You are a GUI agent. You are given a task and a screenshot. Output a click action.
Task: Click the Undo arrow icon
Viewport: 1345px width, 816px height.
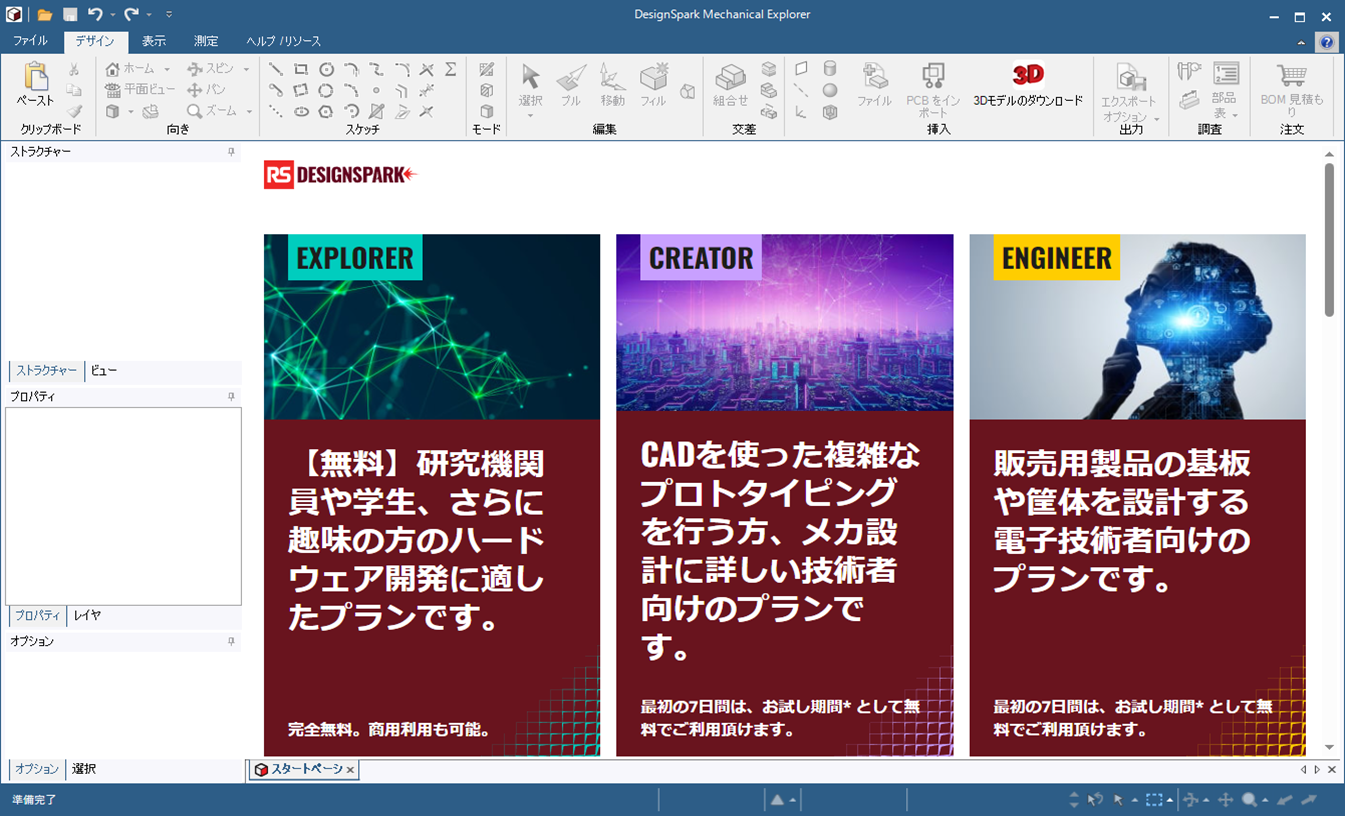[95, 15]
